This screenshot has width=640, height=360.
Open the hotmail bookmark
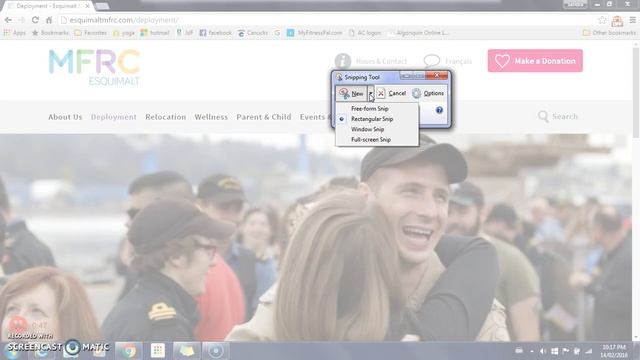point(155,33)
